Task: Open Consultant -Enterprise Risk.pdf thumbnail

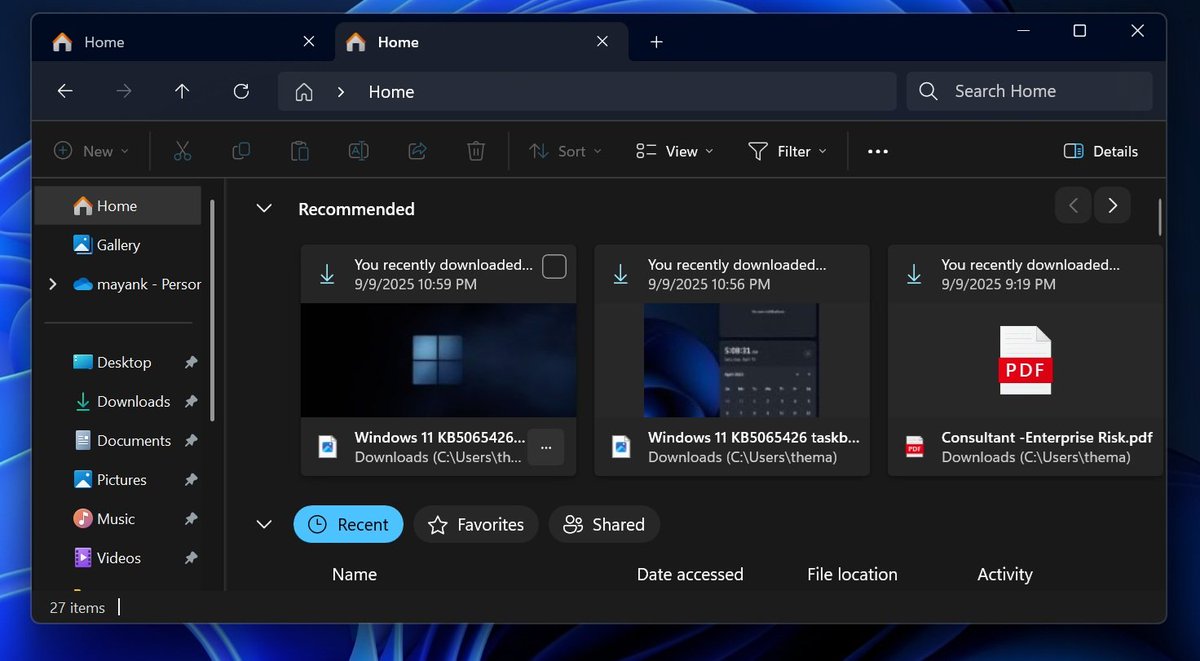Action: tap(1024, 360)
